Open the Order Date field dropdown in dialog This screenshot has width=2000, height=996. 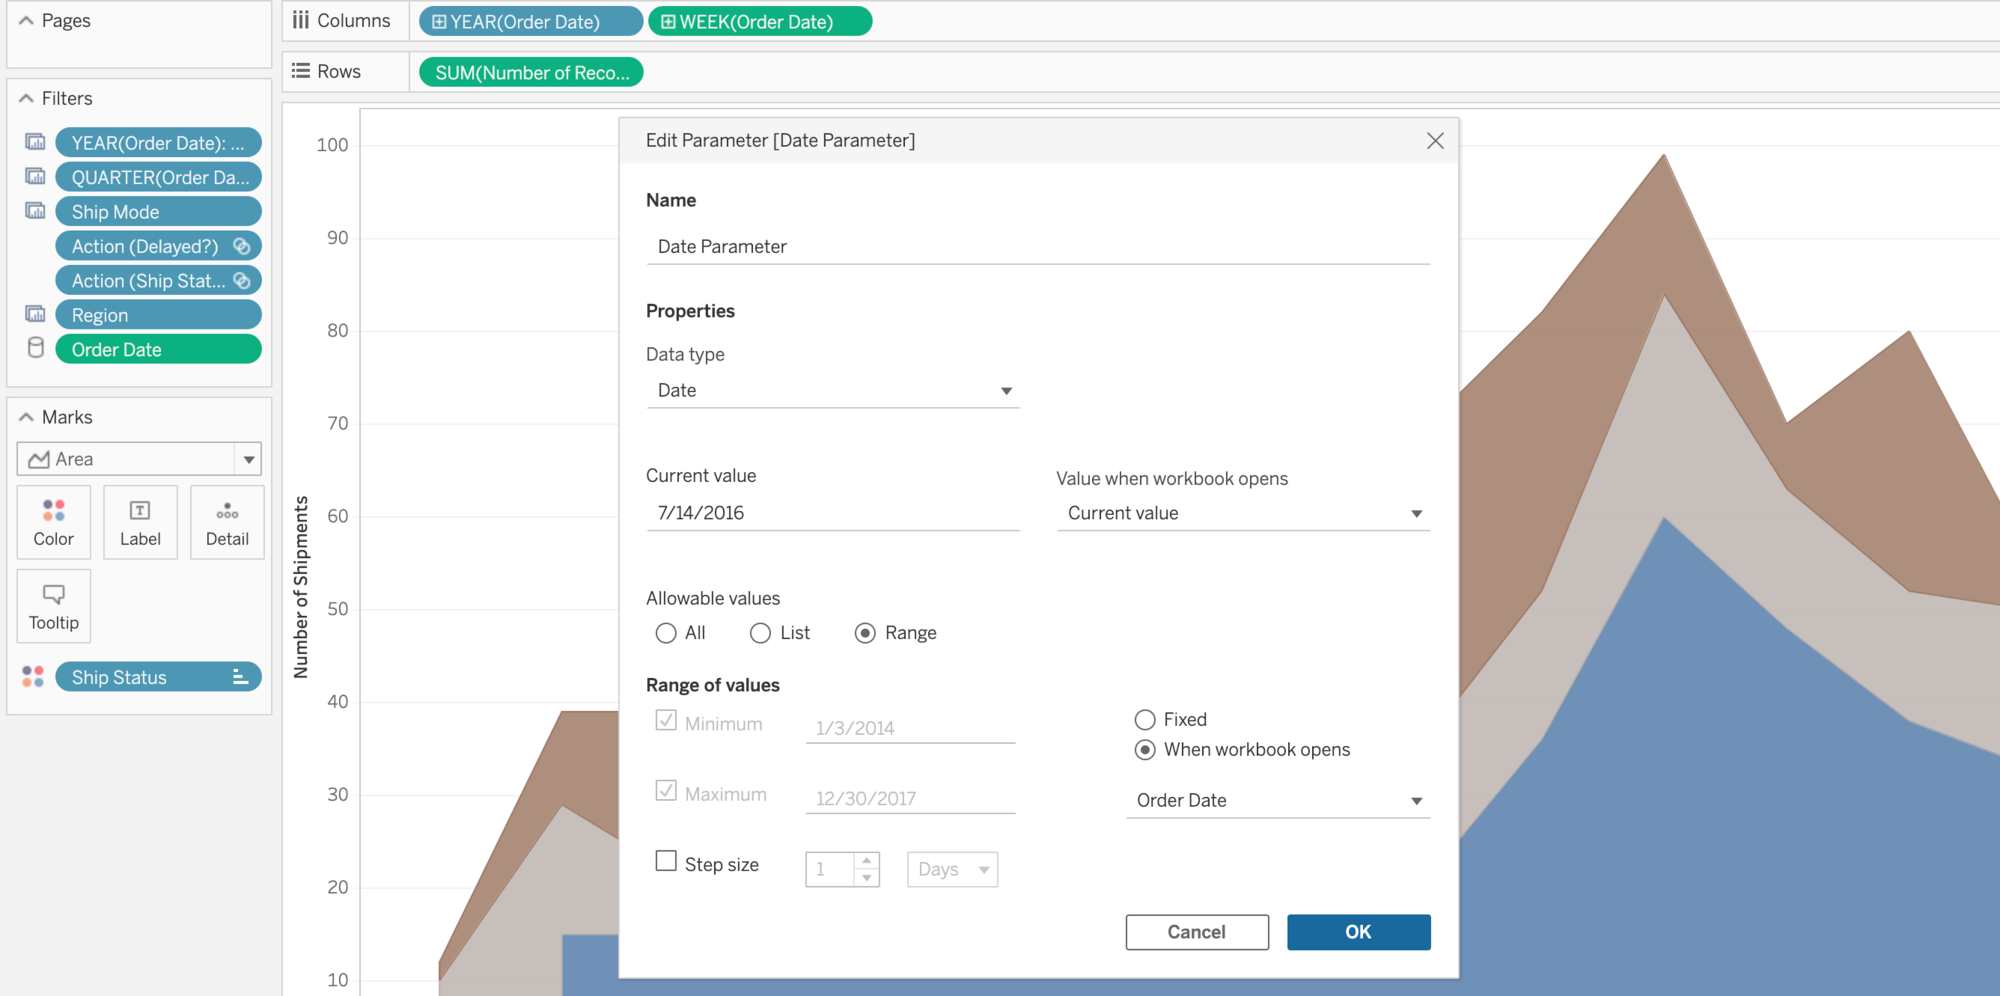coord(1278,800)
